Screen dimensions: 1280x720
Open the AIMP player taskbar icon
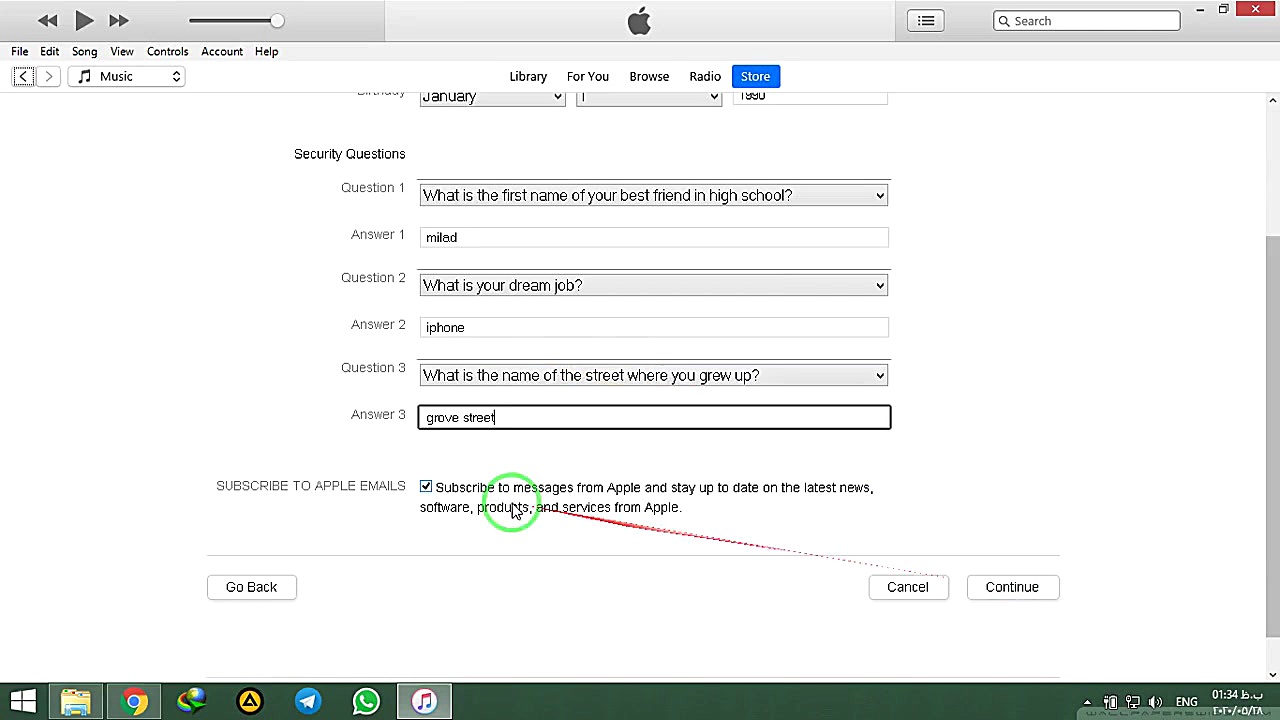click(250, 701)
